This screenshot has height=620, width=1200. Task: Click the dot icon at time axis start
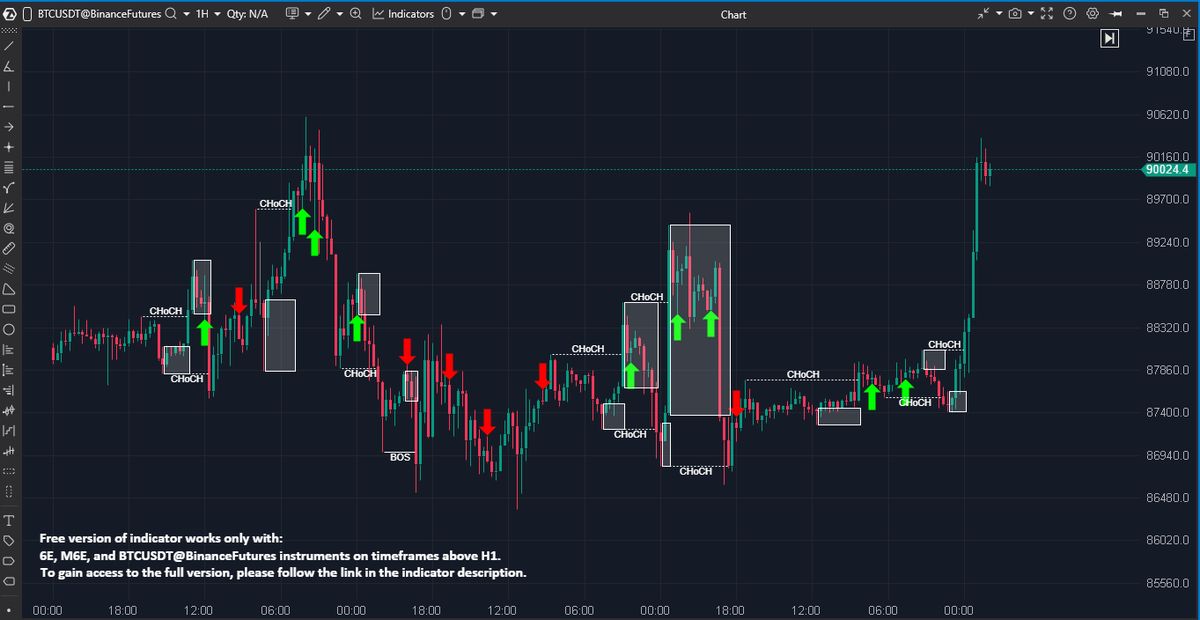9,609
